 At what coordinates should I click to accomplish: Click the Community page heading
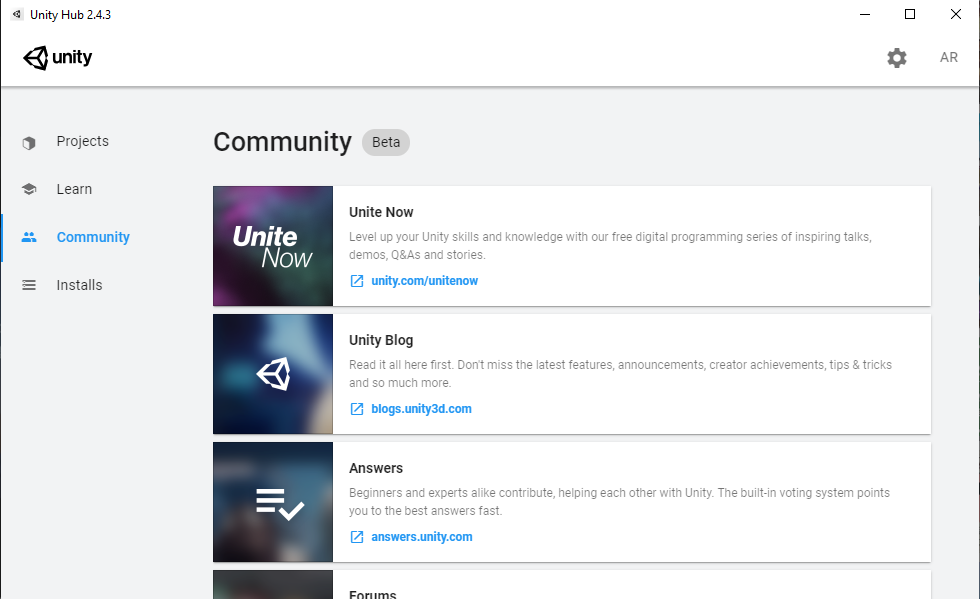282,142
